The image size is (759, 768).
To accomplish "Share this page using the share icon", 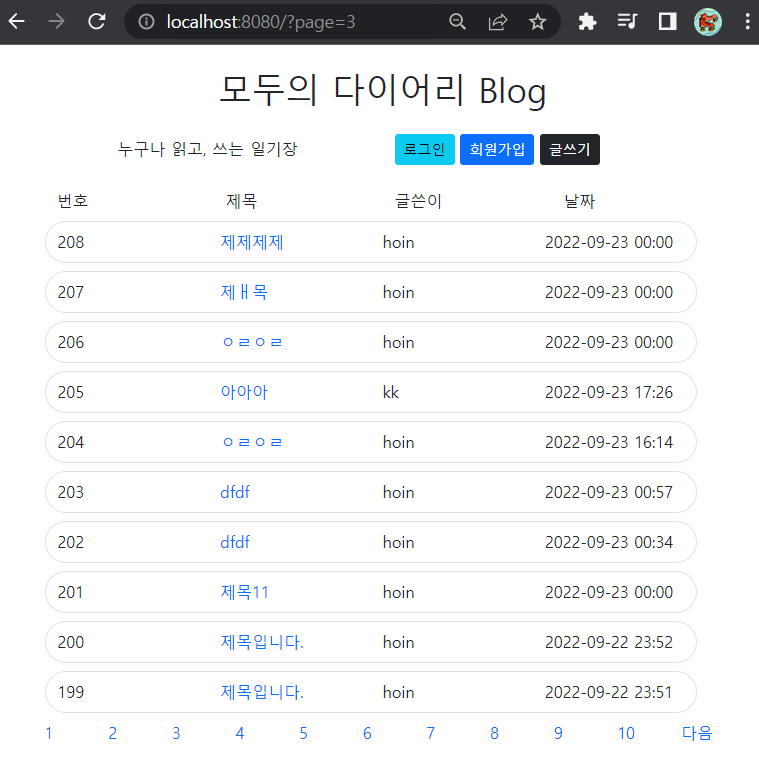I will tap(498, 22).
